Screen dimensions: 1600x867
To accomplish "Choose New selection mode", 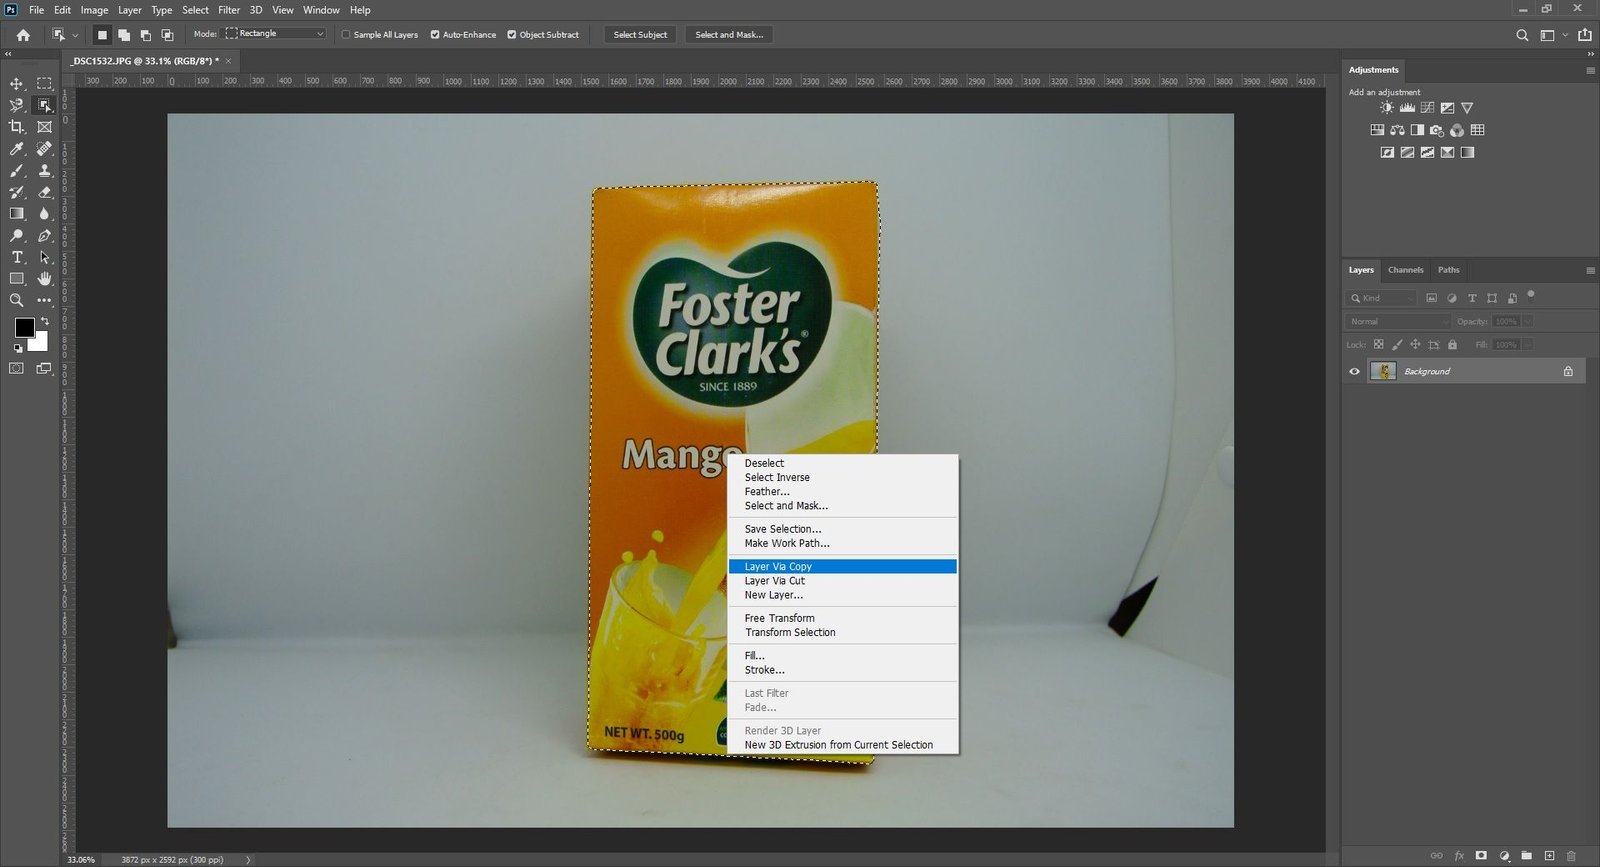I will pos(102,35).
